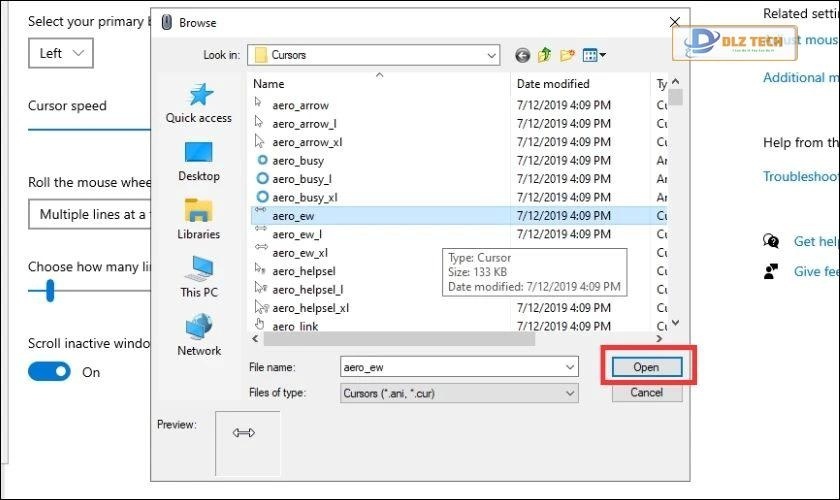The height and width of the screenshot is (500, 840).
Task: Open Troubleshoot link in Settings
Action: pyautogui.click(x=801, y=176)
